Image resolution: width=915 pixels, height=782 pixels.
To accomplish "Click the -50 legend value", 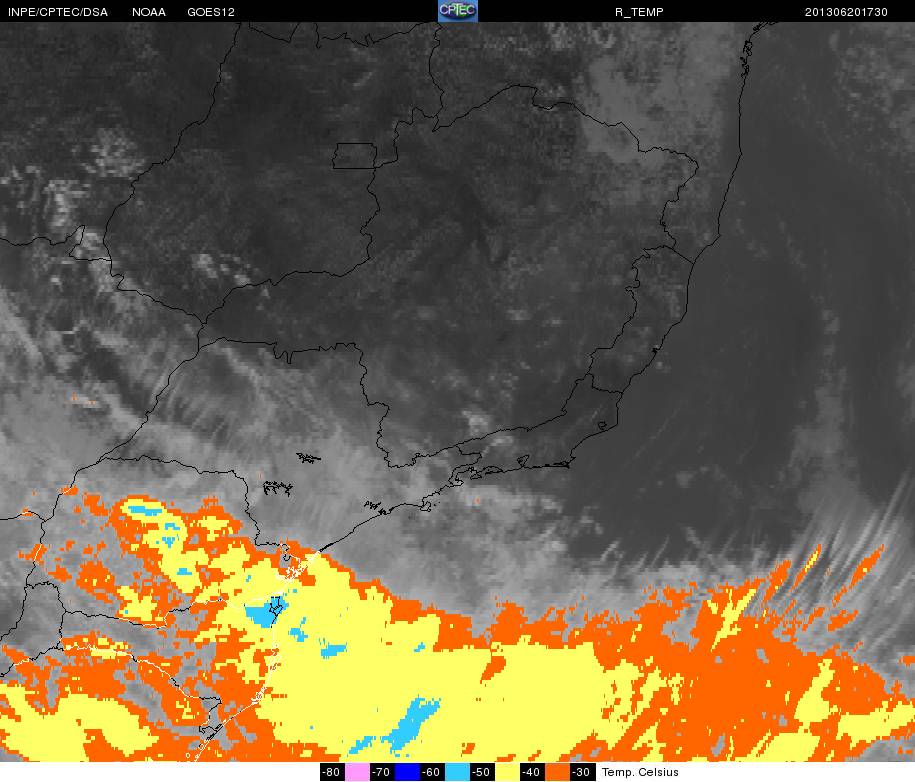I will pyautogui.click(x=482, y=772).
